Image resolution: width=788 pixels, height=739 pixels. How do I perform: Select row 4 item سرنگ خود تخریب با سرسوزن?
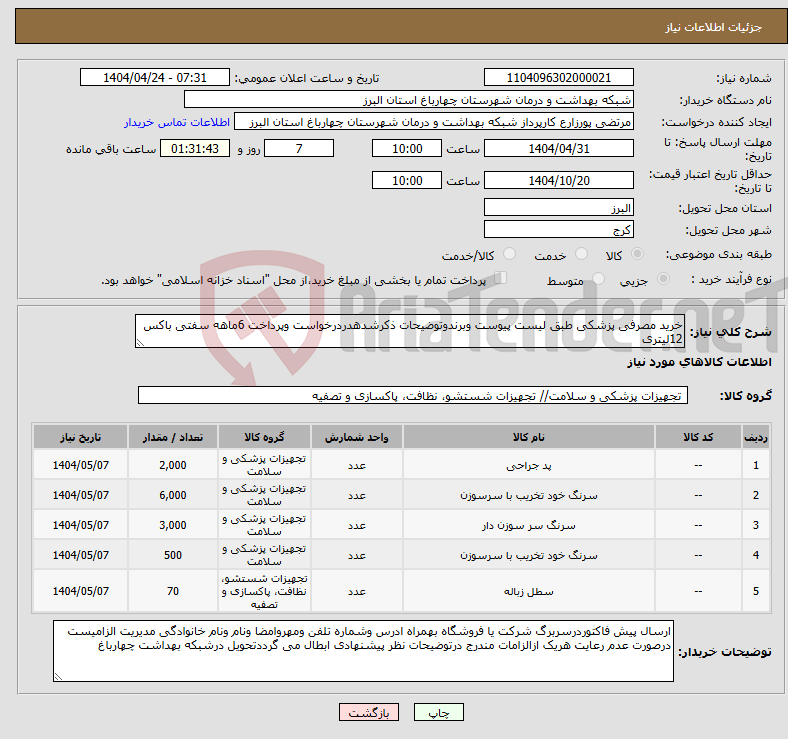(x=529, y=555)
